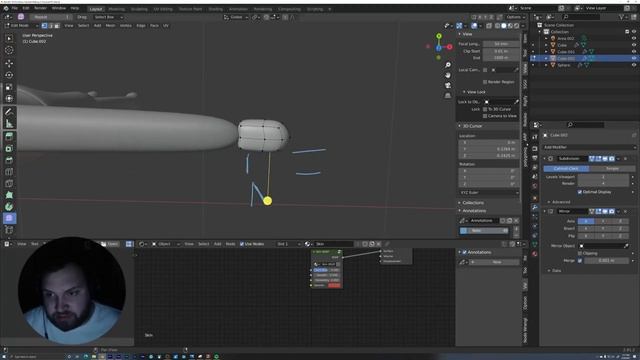The width and height of the screenshot is (640, 360).
Task: Open the Mesh menu in viewport header
Action: pyautogui.click(x=110, y=26)
